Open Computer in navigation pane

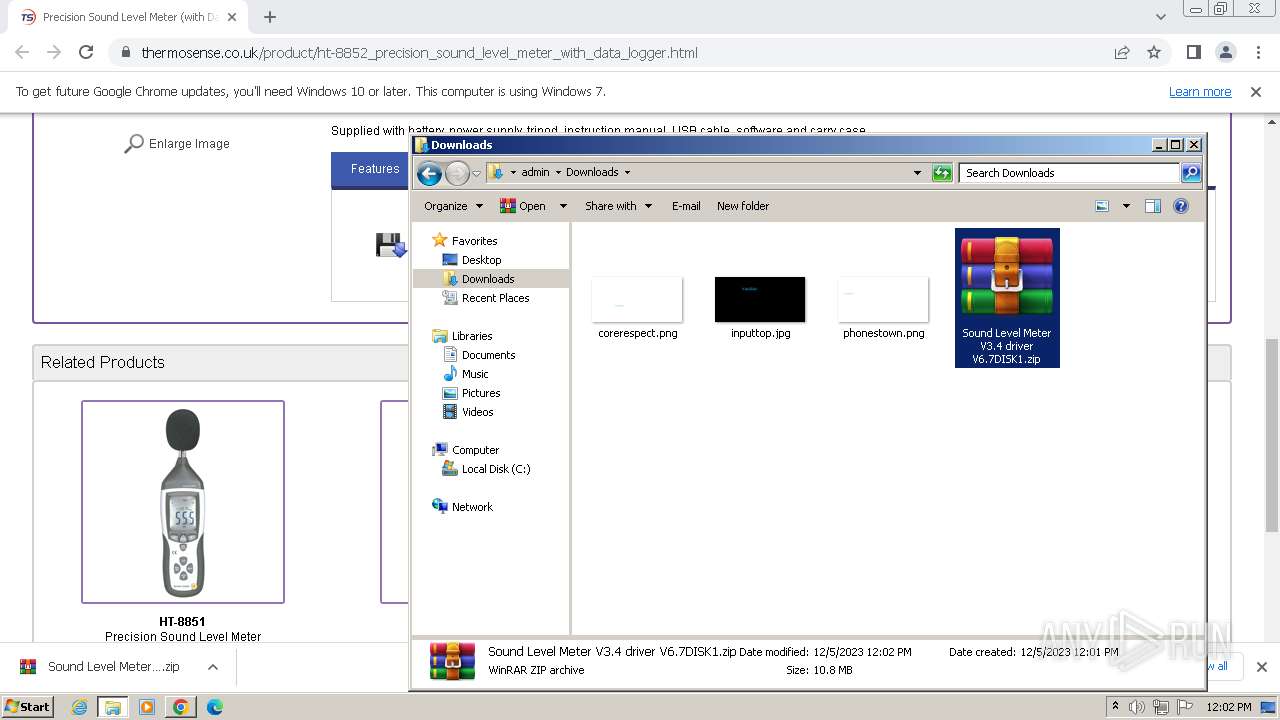tap(465, 450)
